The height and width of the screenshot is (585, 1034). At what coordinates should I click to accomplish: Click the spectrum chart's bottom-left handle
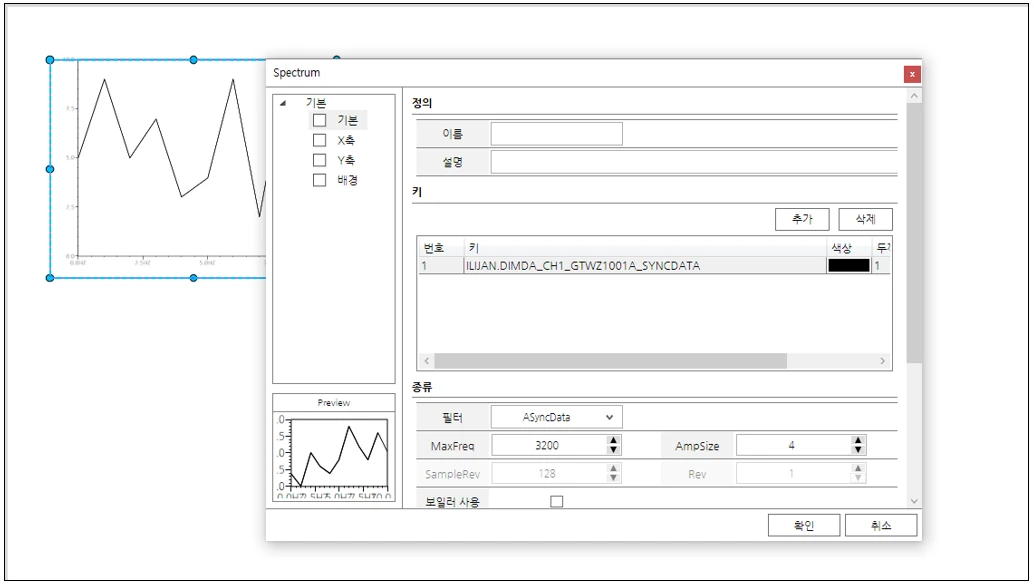click(x=50, y=278)
